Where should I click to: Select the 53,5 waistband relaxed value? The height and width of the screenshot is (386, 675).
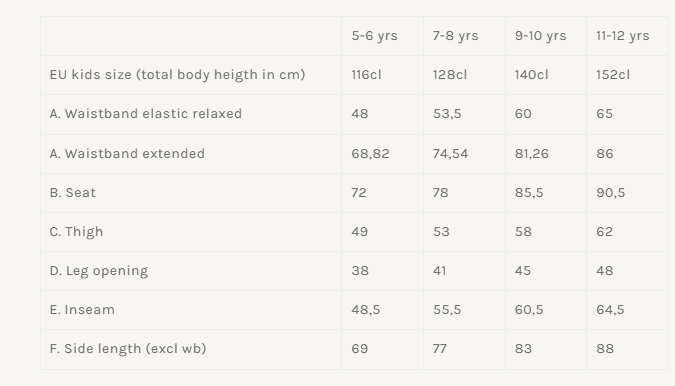pos(447,114)
